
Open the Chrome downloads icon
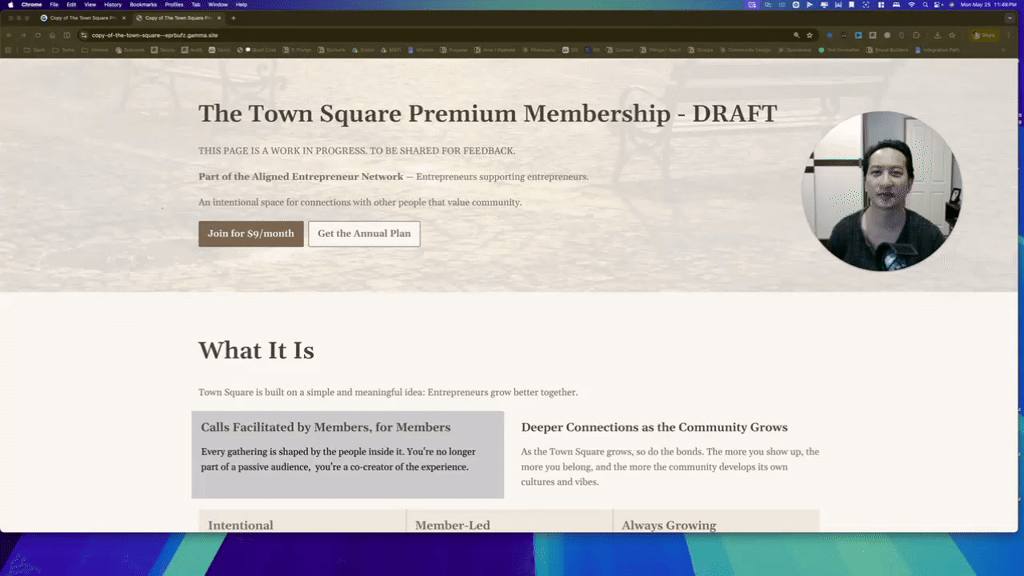point(937,35)
